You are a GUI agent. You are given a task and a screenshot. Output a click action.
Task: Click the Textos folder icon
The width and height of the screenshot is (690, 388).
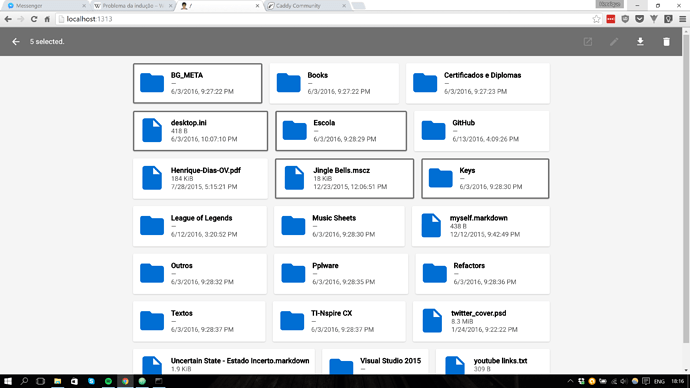coord(152,320)
